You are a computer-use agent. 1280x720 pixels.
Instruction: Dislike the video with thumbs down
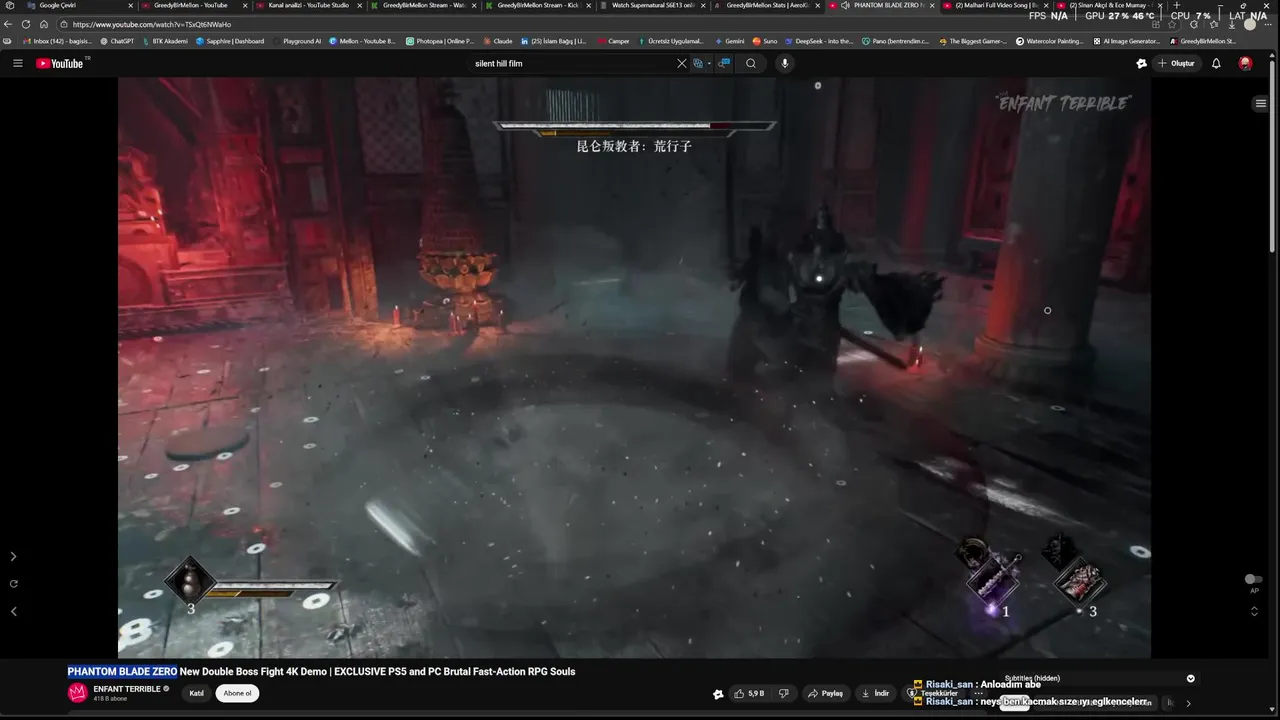(784, 693)
